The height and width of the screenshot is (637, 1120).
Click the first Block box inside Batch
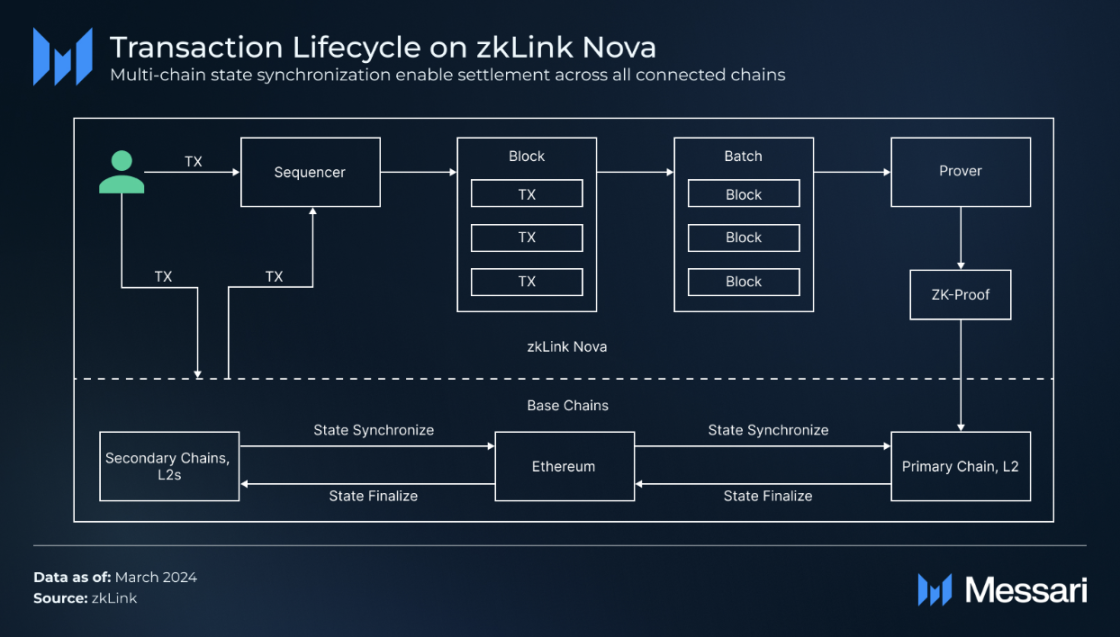pos(744,194)
